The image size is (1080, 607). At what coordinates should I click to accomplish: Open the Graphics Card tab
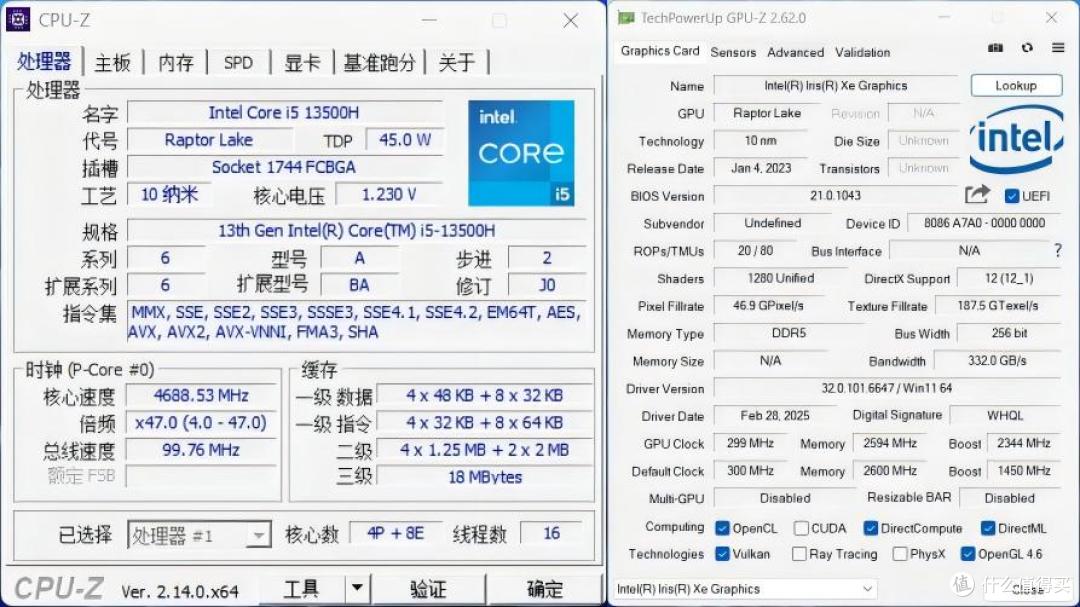(659, 51)
